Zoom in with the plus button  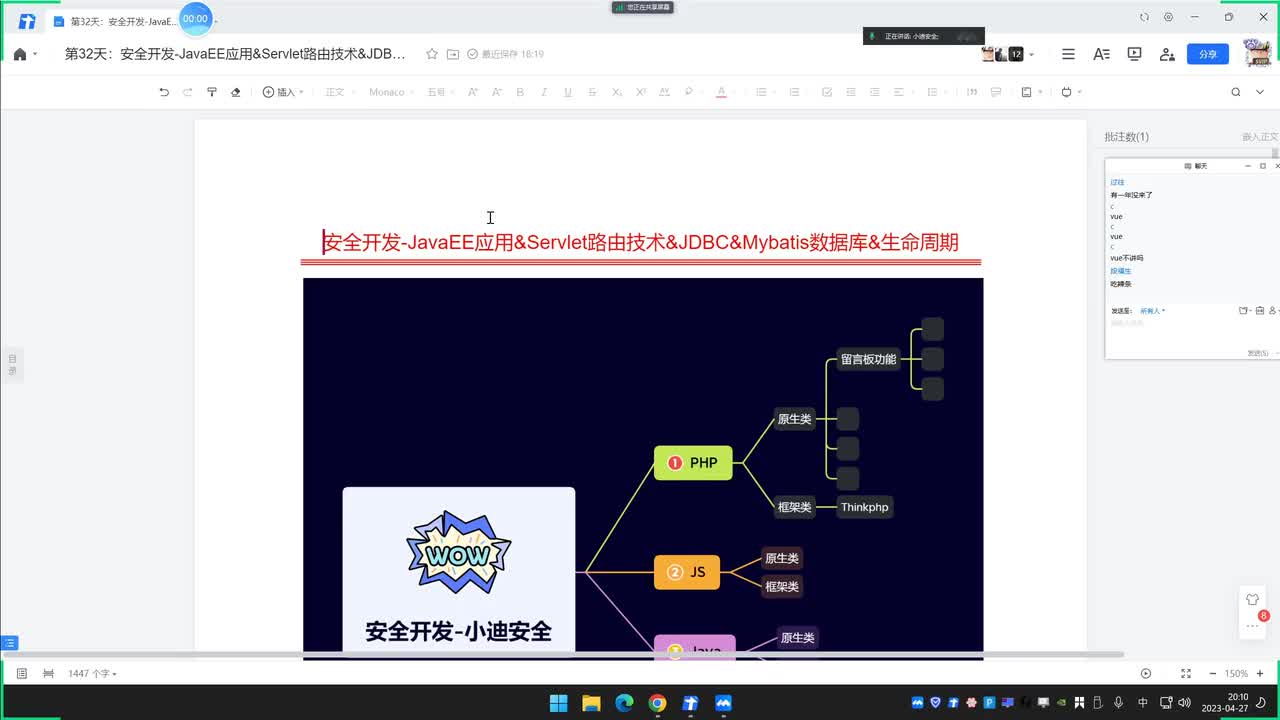1260,674
